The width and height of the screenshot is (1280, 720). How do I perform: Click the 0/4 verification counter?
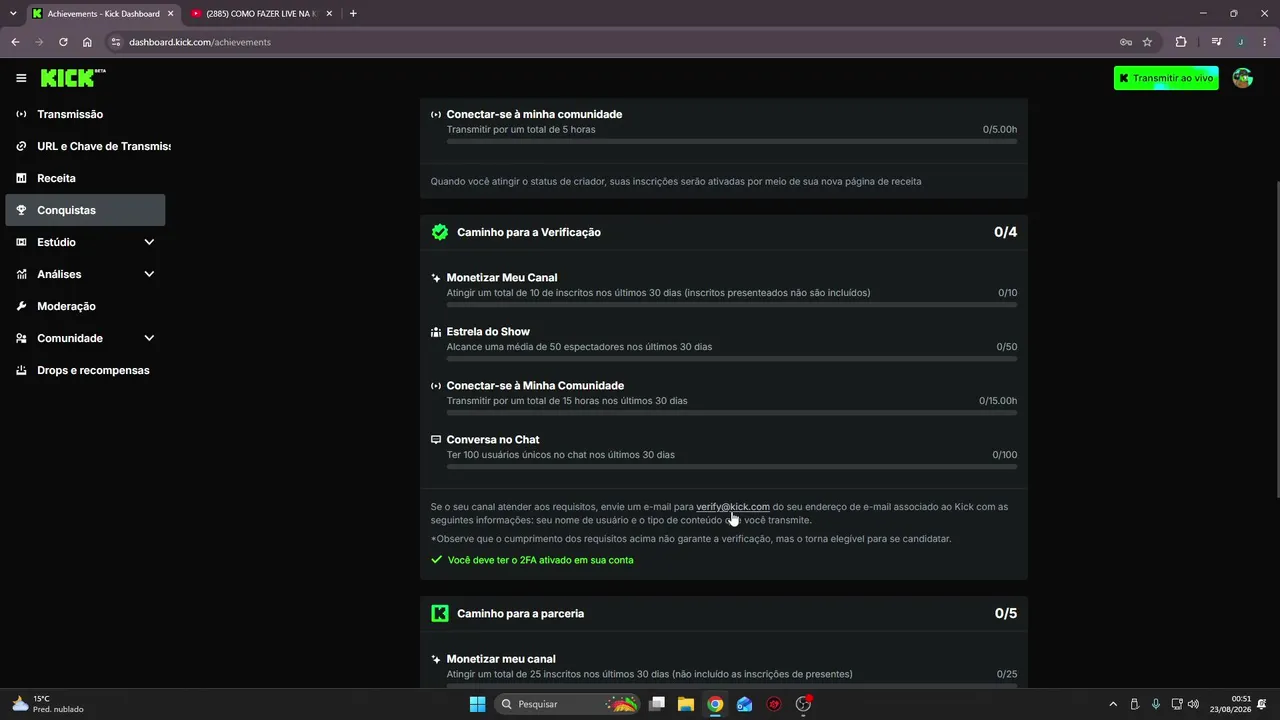1005,232
